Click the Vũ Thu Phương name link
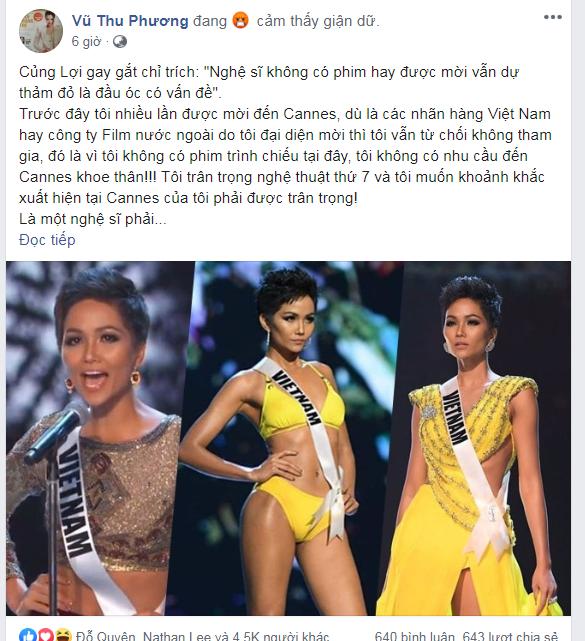 click(130, 21)
